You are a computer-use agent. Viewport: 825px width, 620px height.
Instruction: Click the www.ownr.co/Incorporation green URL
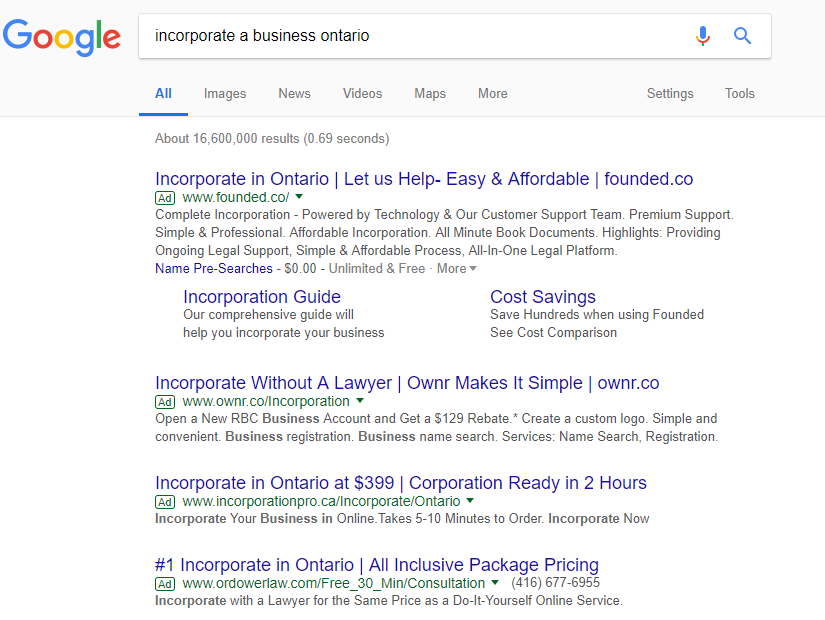click(266, 402)
